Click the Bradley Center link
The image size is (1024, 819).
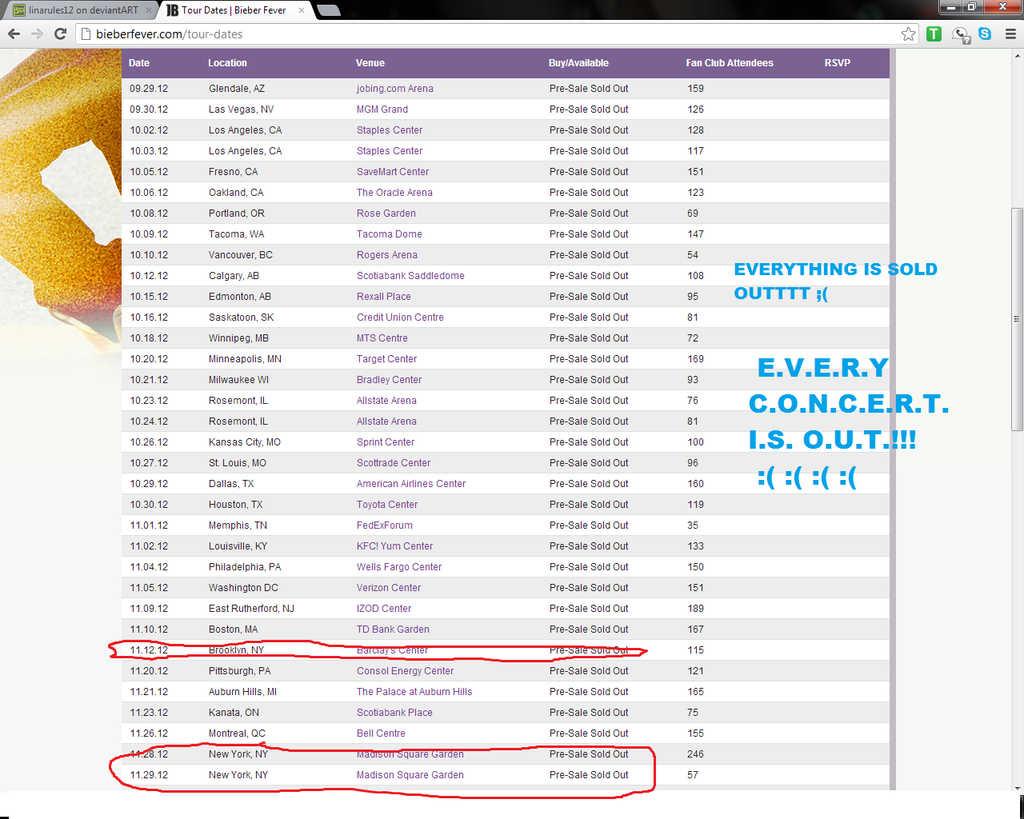389,380
